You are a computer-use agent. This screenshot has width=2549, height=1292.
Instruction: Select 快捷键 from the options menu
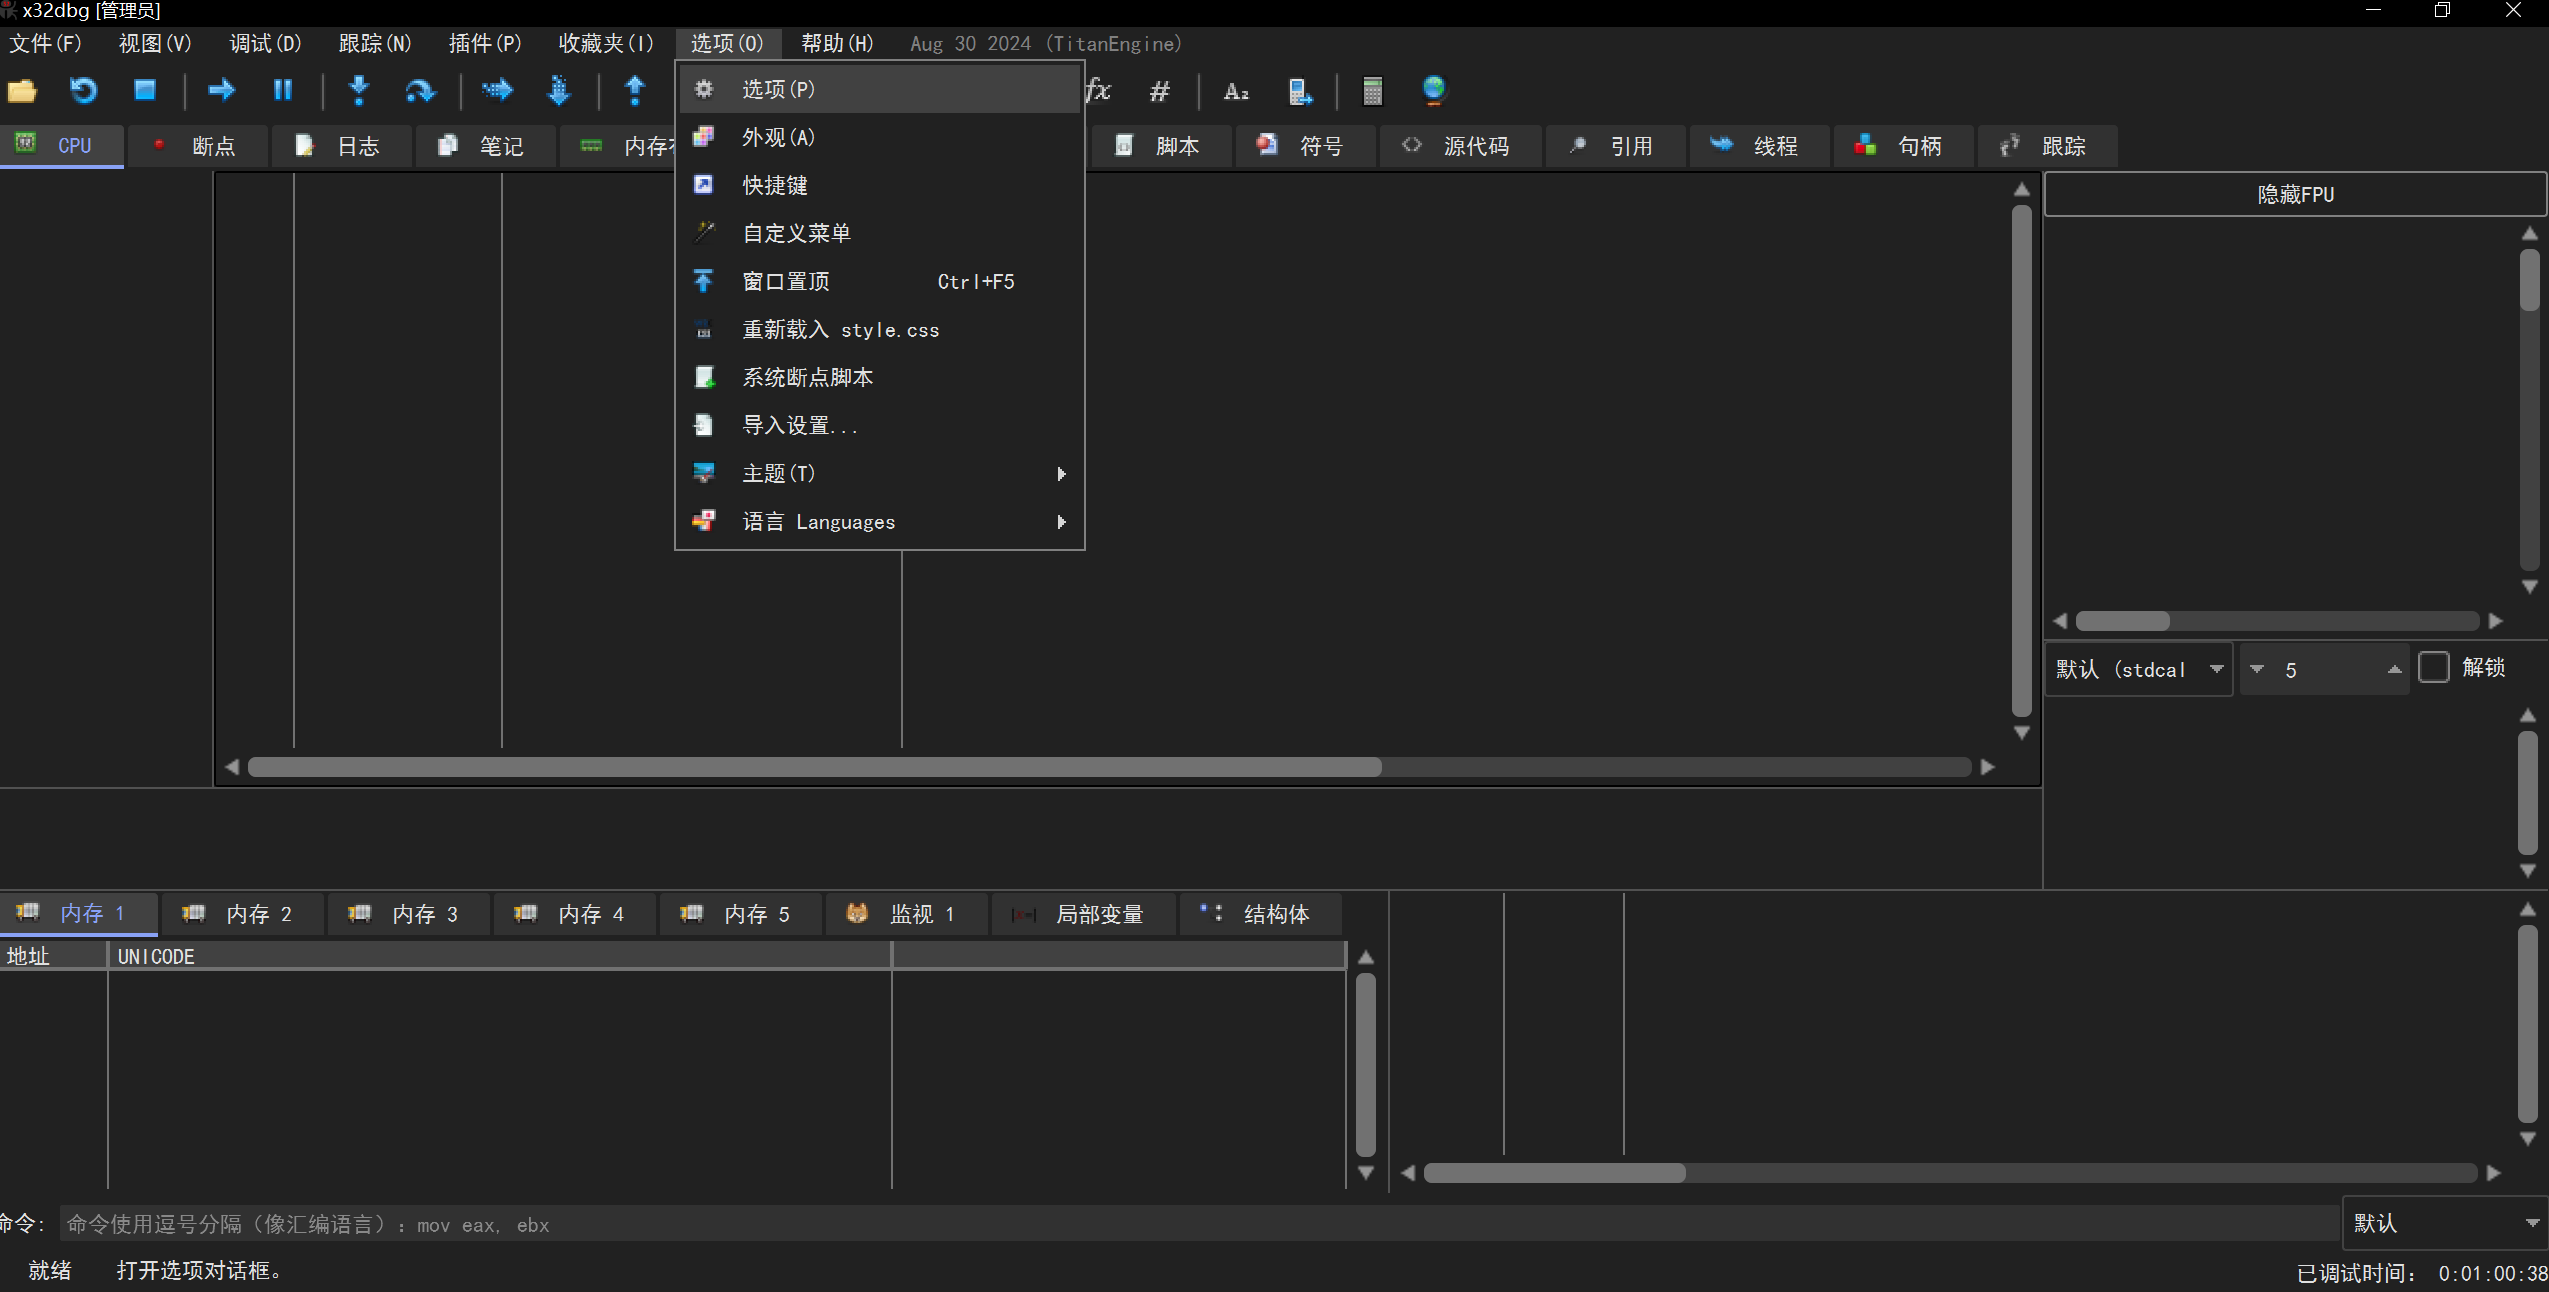775,185
